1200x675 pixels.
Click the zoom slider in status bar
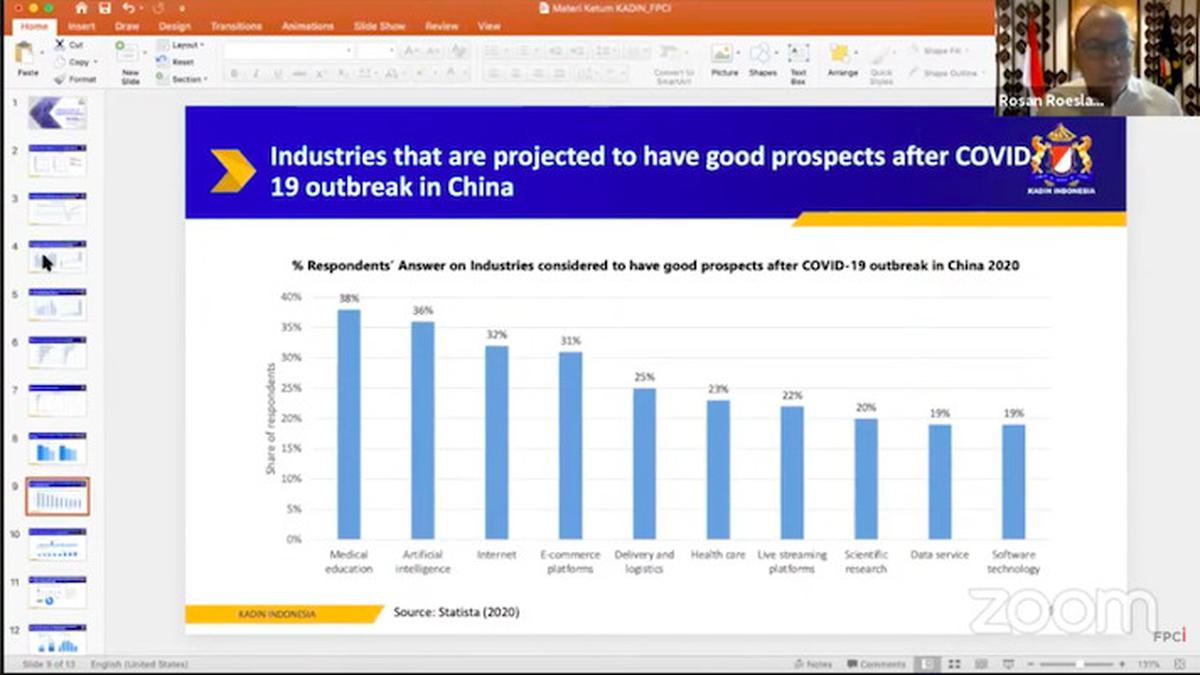click(1080, 664)
